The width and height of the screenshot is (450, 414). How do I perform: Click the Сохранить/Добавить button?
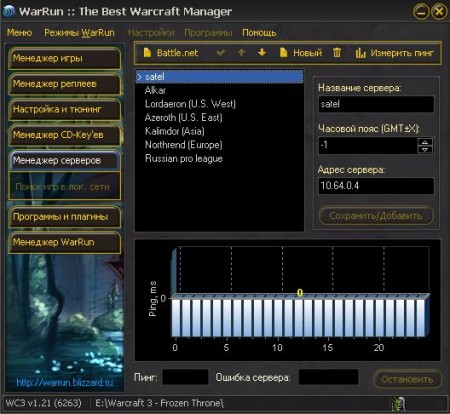coord(376,216)
